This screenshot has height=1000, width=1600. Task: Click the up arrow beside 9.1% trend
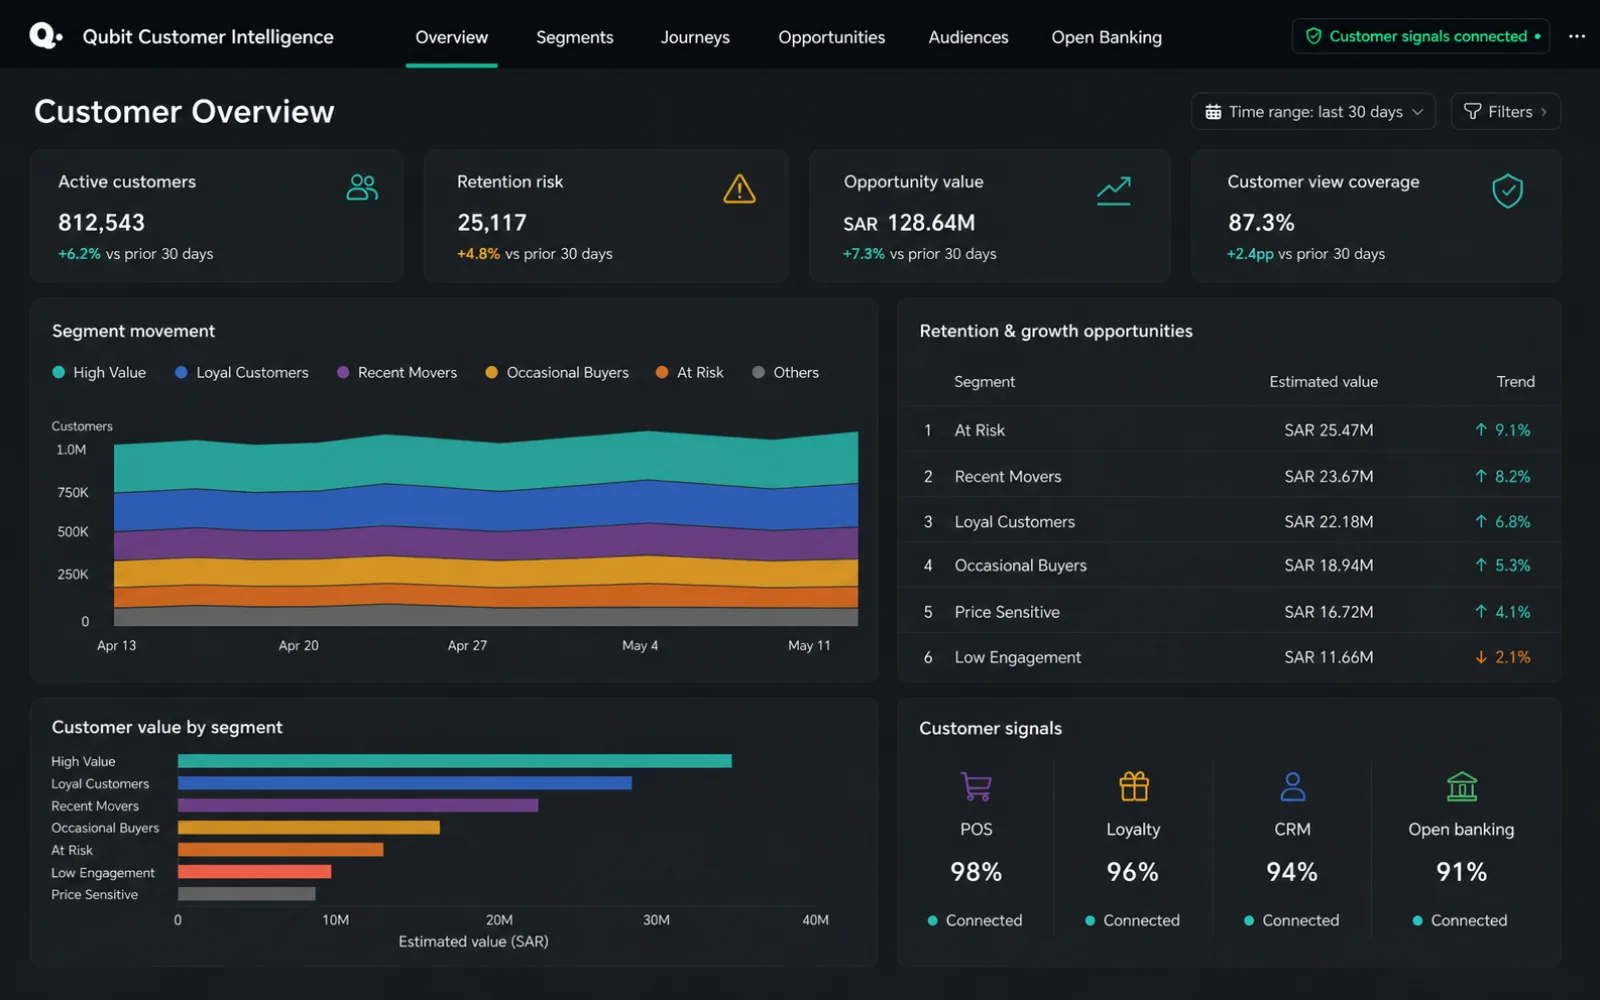[1481, 430]
